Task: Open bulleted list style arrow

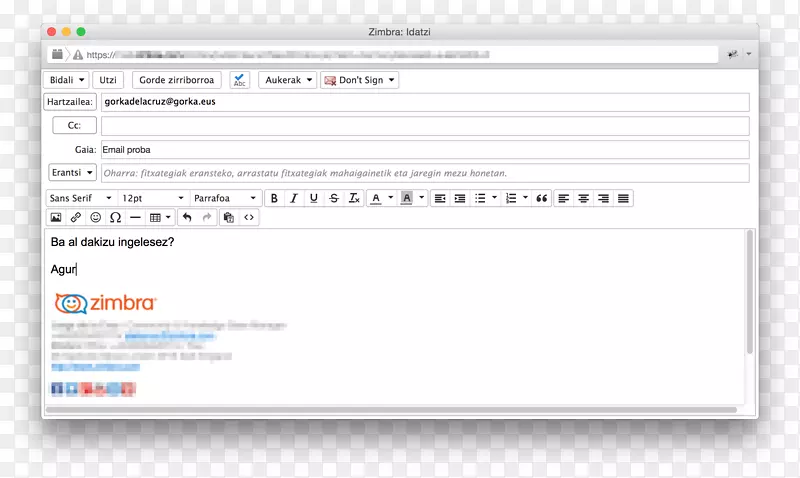Action: (x=494, y=197)
